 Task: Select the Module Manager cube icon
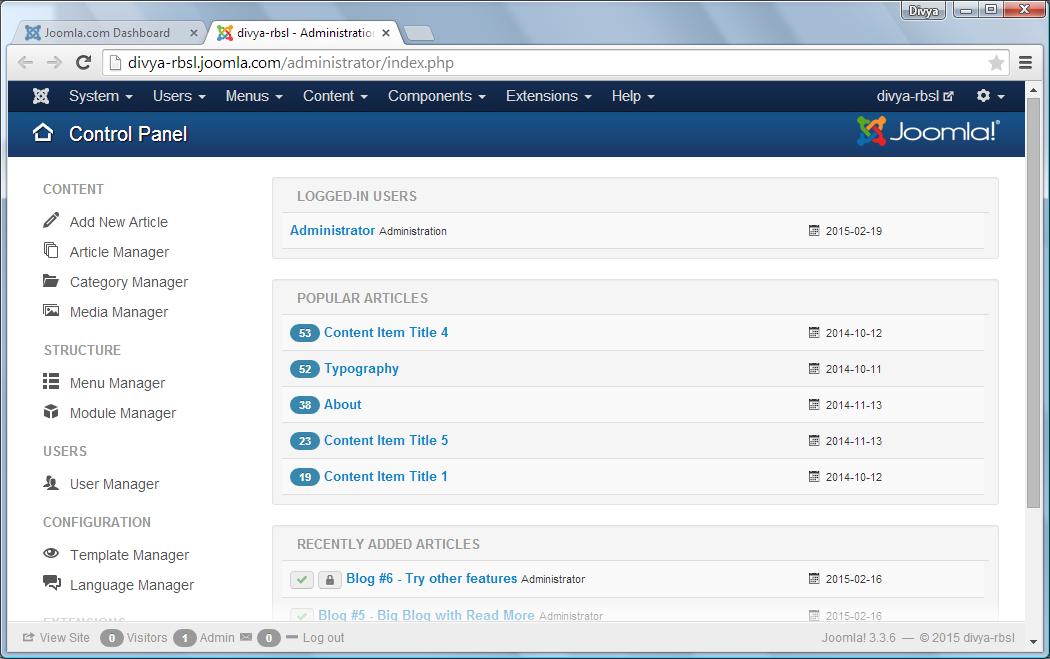coord(50,412)
